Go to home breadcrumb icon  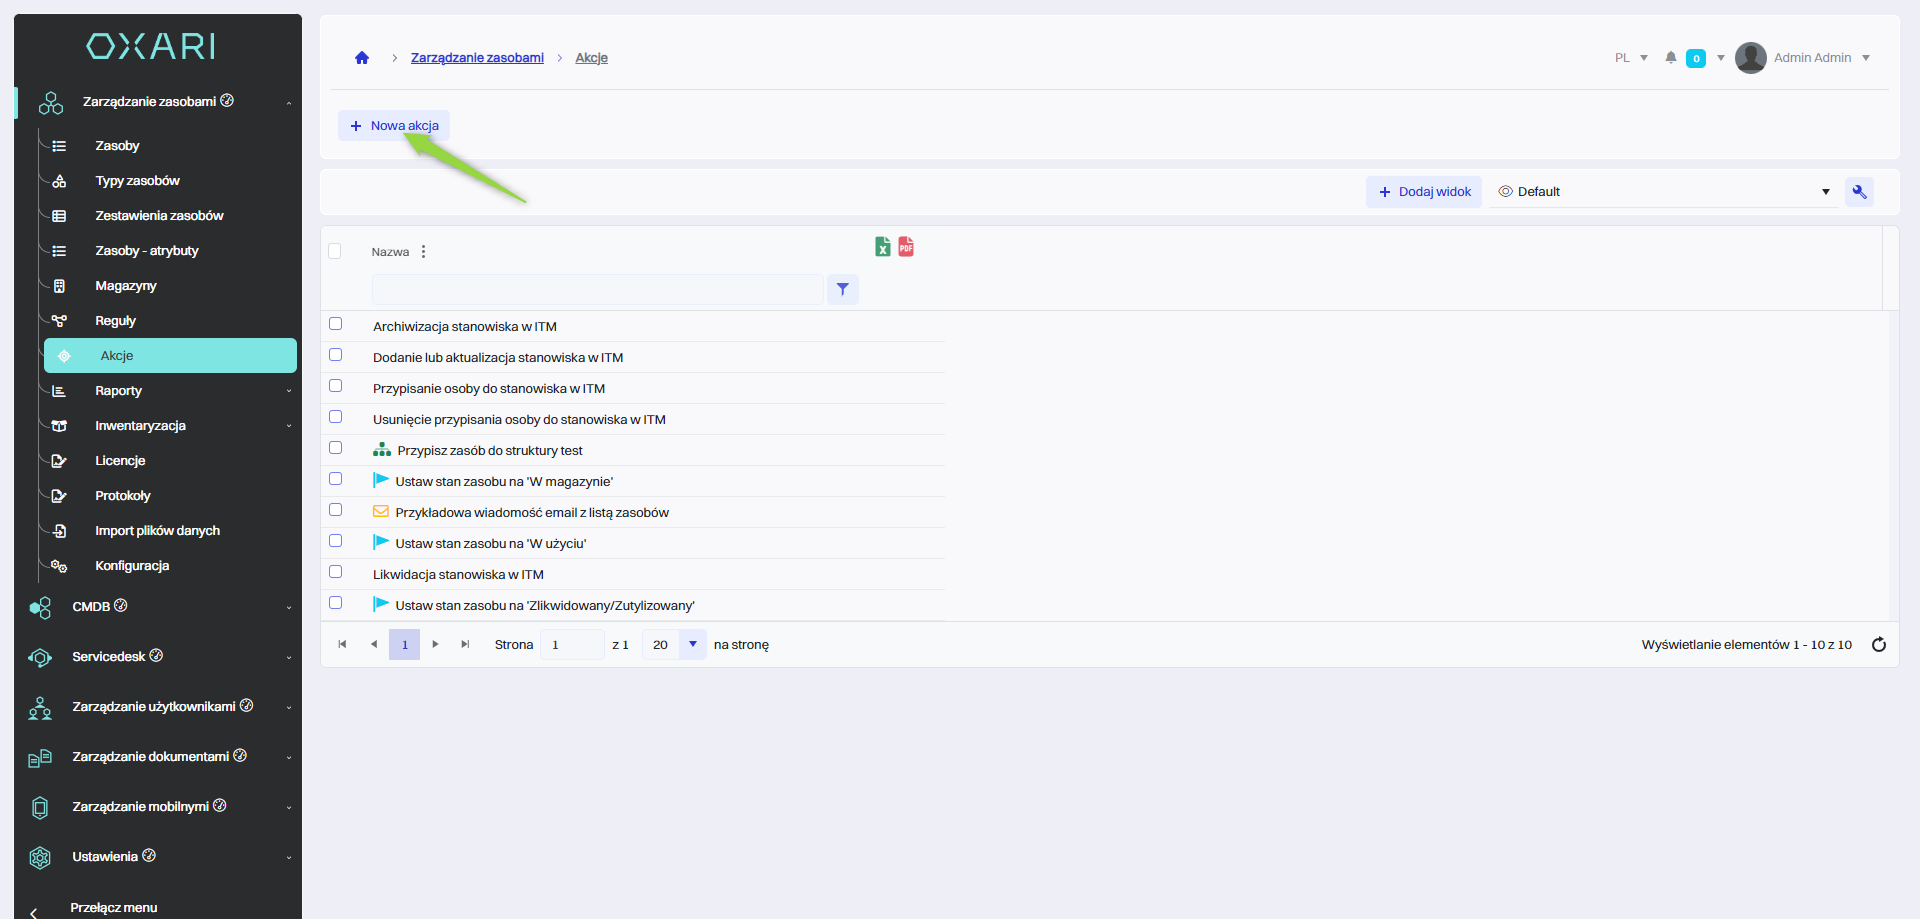(362, 58)
